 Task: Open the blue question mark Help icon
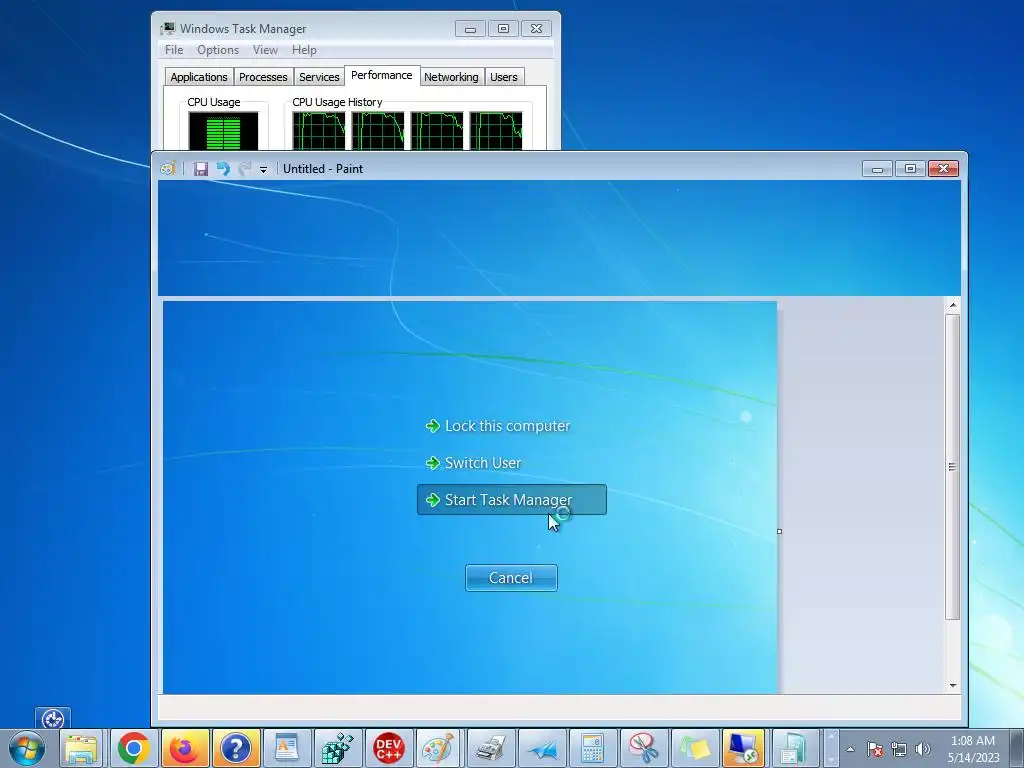236,748
